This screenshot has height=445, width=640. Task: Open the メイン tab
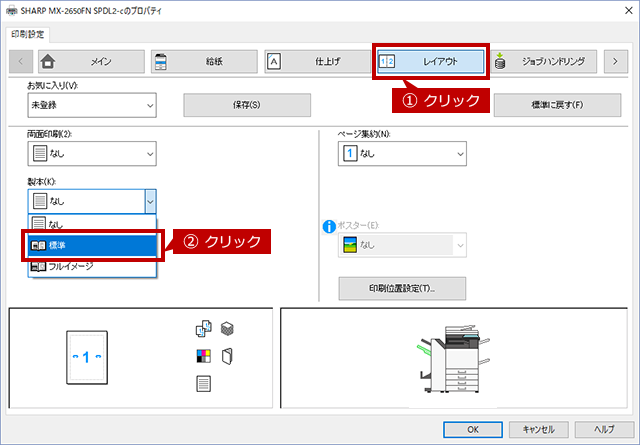pos(91,62)
